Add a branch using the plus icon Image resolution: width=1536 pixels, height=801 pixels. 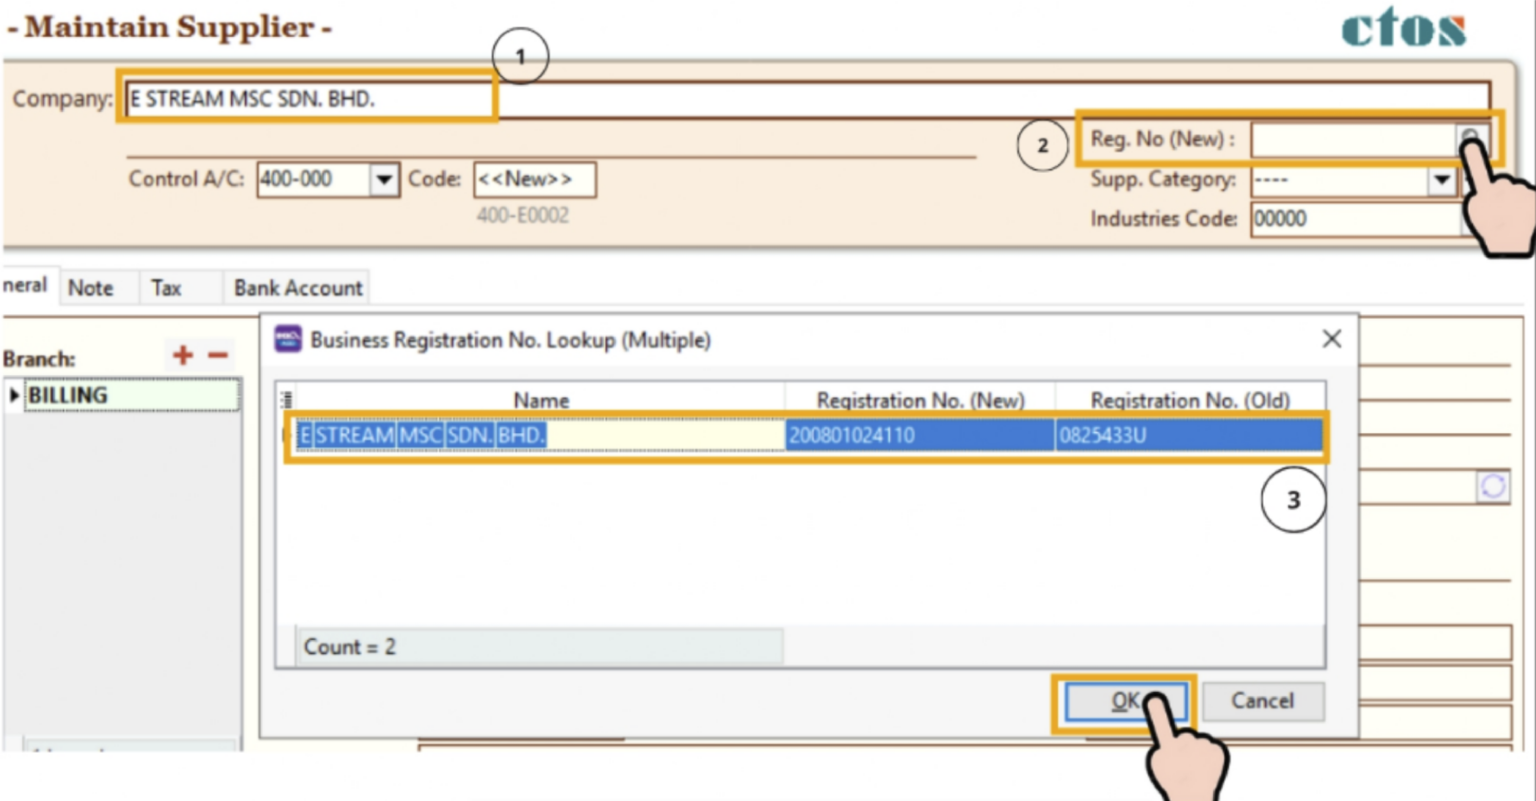[182, 355]
